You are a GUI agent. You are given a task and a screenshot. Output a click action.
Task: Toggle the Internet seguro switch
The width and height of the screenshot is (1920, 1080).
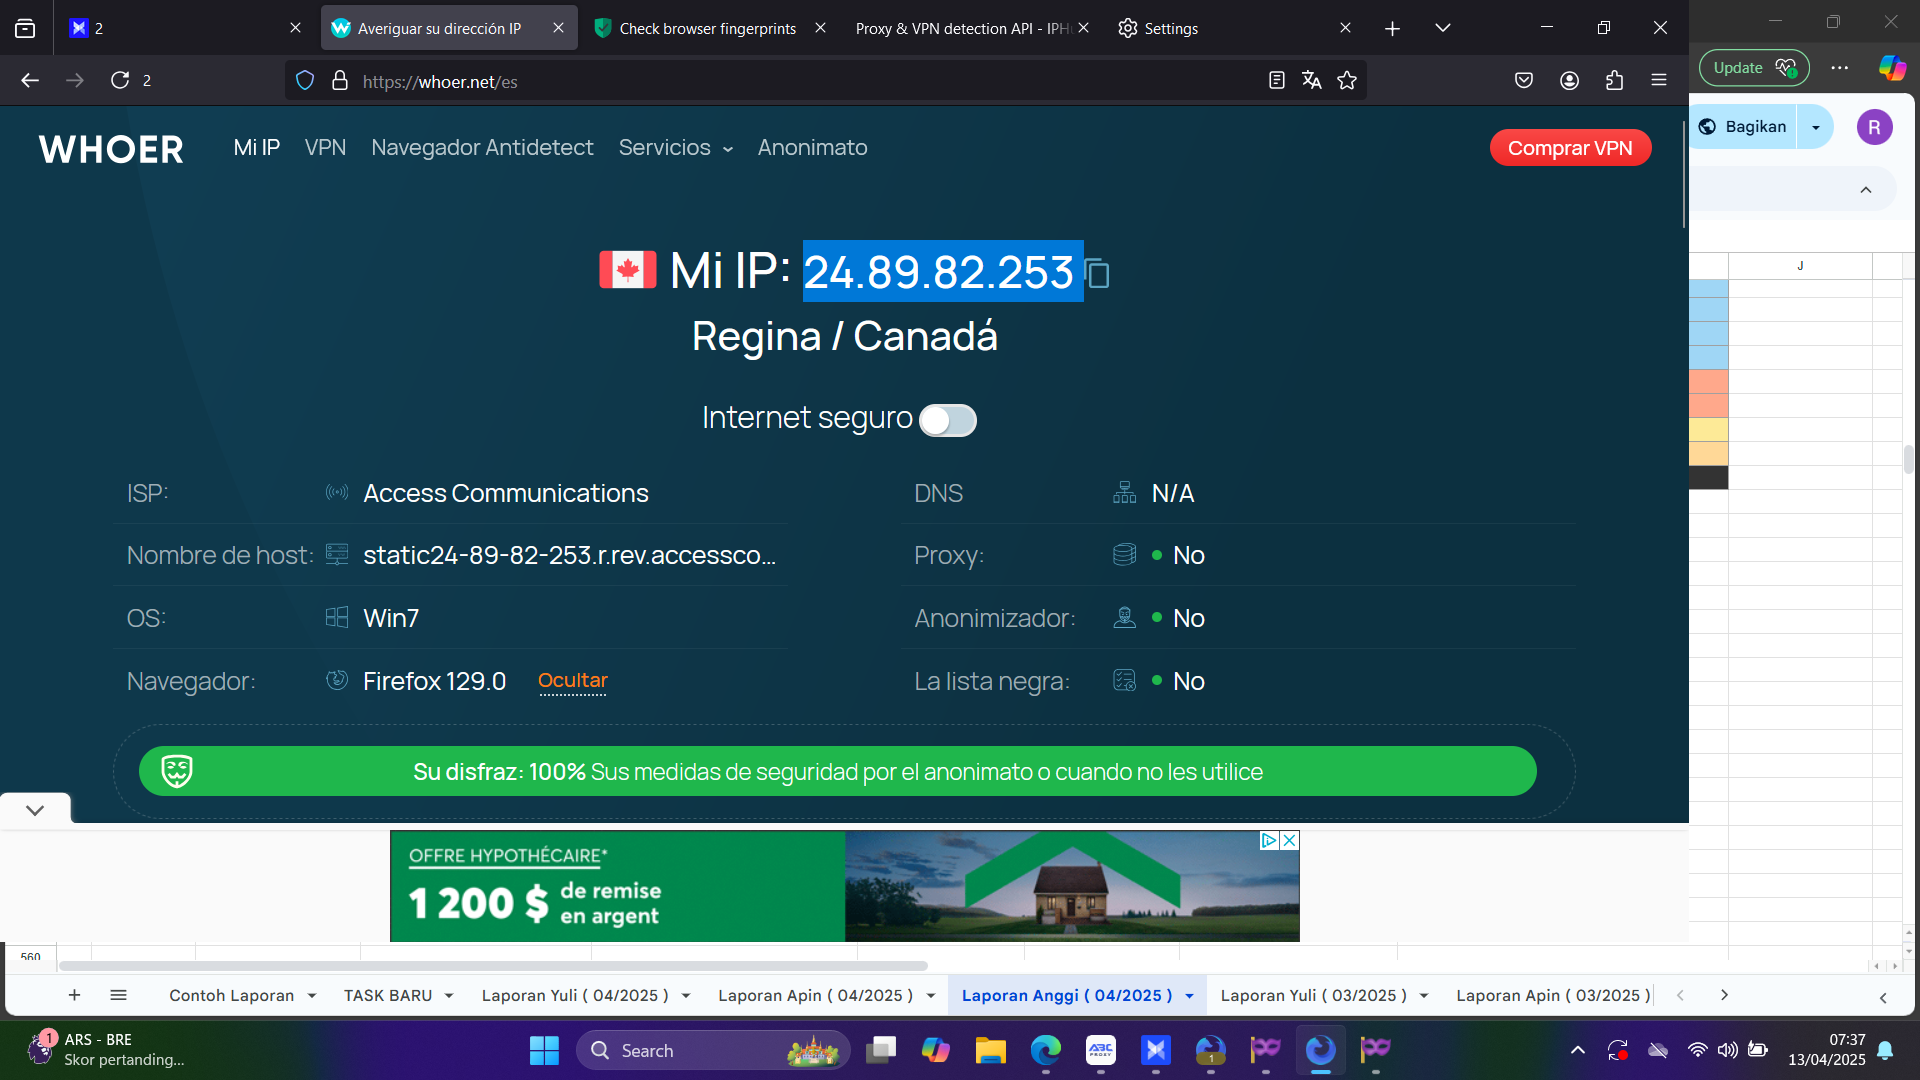tap(947, 420)
